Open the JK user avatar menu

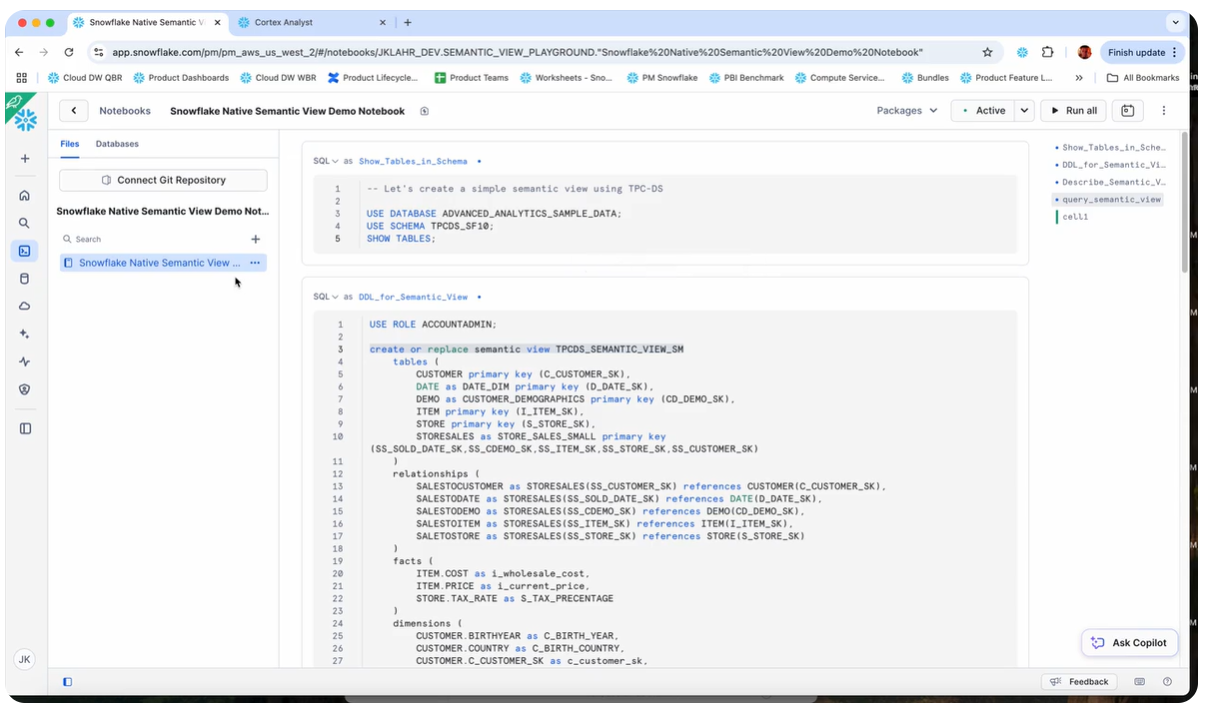[25, 660]
